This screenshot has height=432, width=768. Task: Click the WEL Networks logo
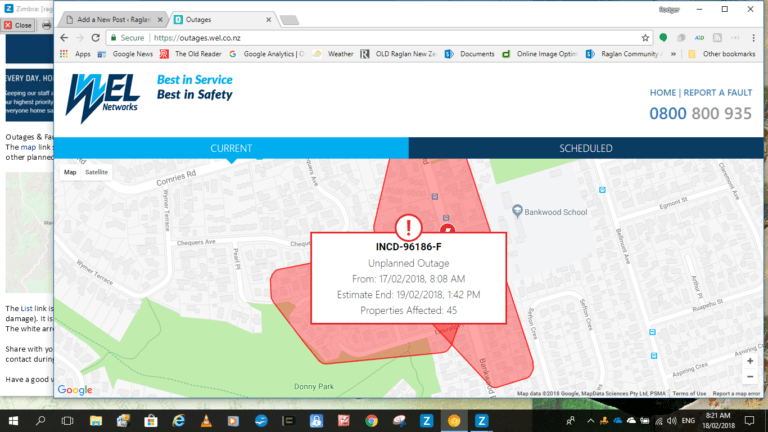tap(103, 98)
